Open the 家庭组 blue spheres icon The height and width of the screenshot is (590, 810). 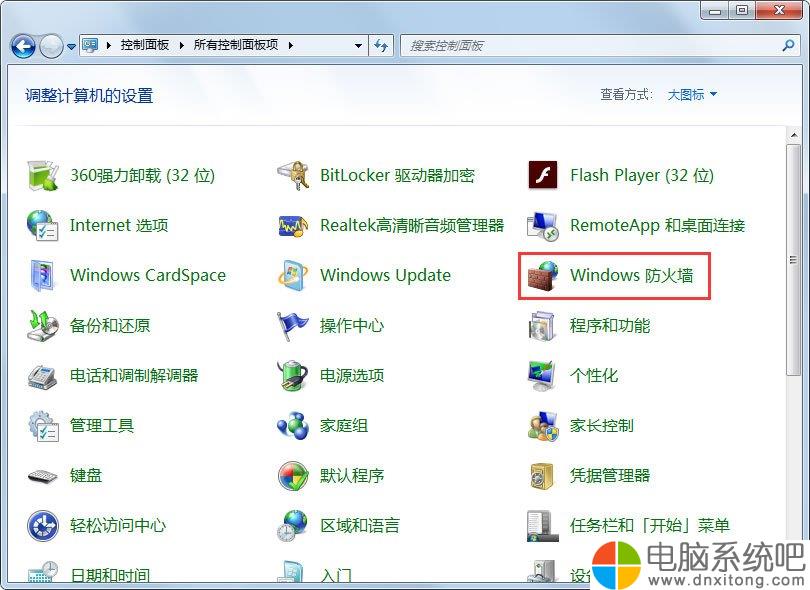point(293,426)
